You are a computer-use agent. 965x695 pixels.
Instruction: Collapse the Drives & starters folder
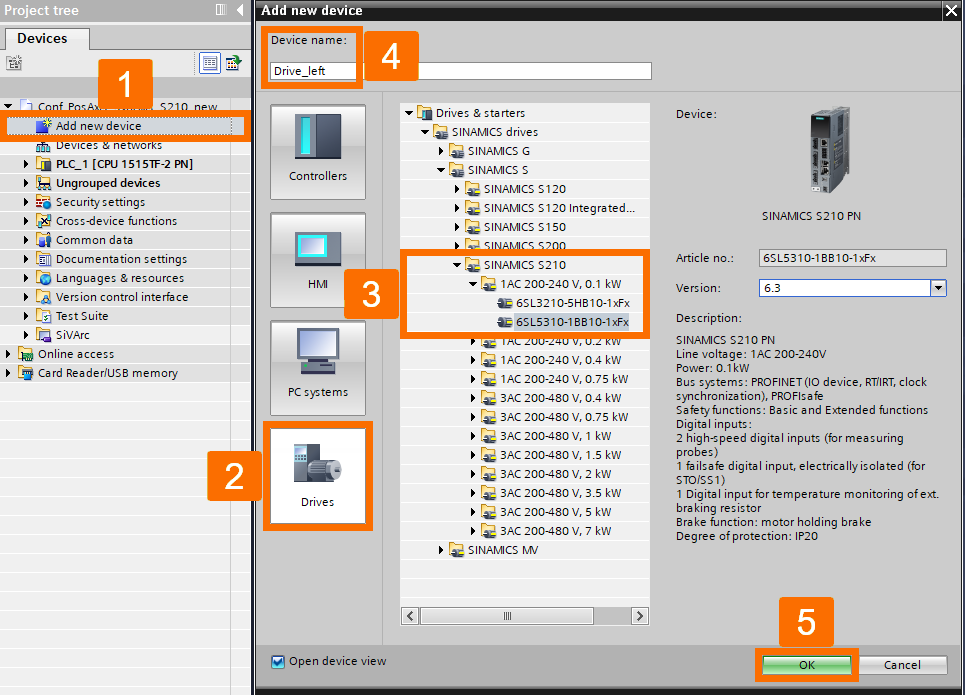409,113
